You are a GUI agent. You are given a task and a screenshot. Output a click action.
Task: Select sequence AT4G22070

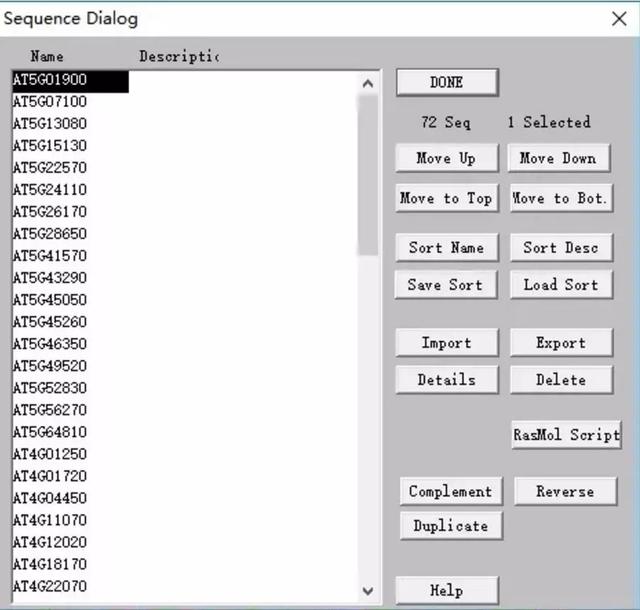pyautogui.click(x=50, y=587)
